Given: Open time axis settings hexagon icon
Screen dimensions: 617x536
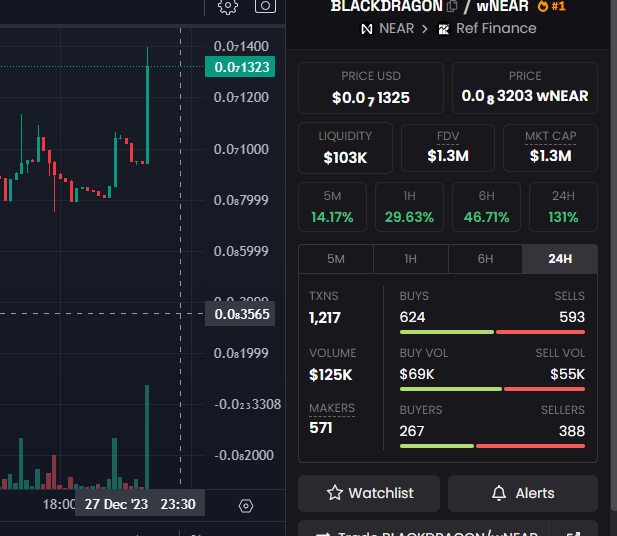Looking at the screenshot, I should [x=246, y=506].
